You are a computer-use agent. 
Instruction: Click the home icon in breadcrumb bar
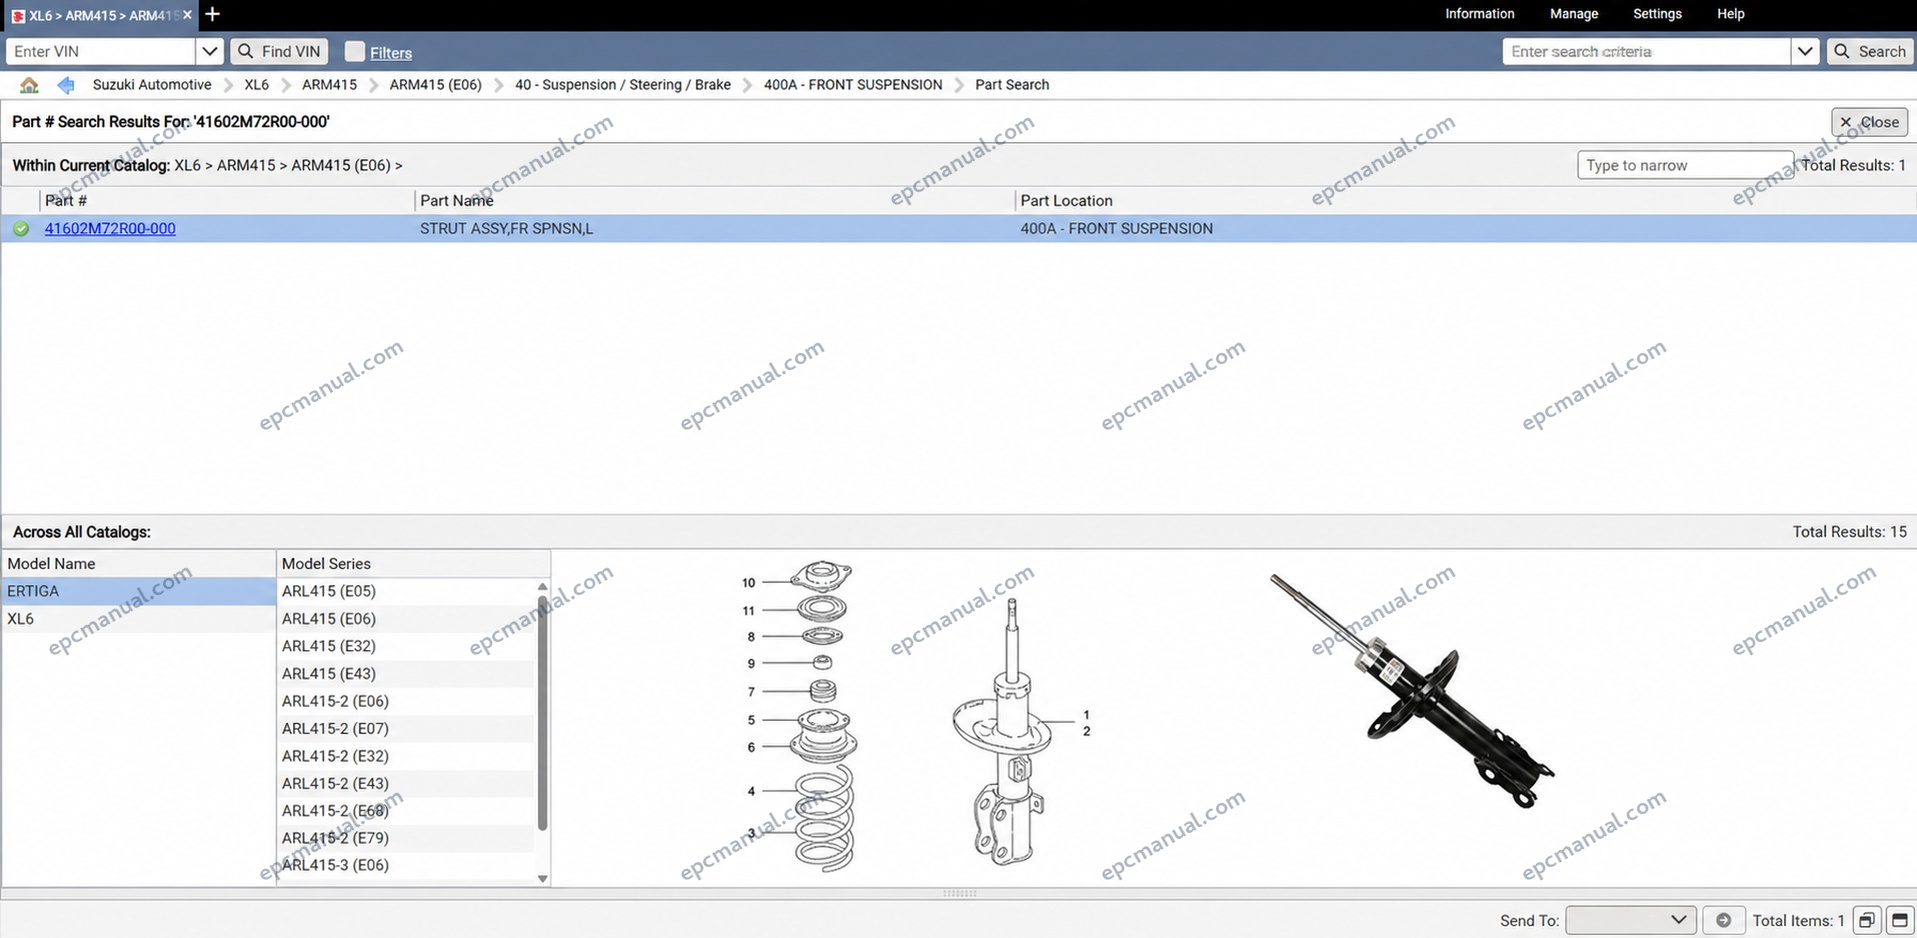(x=29, y=85)
